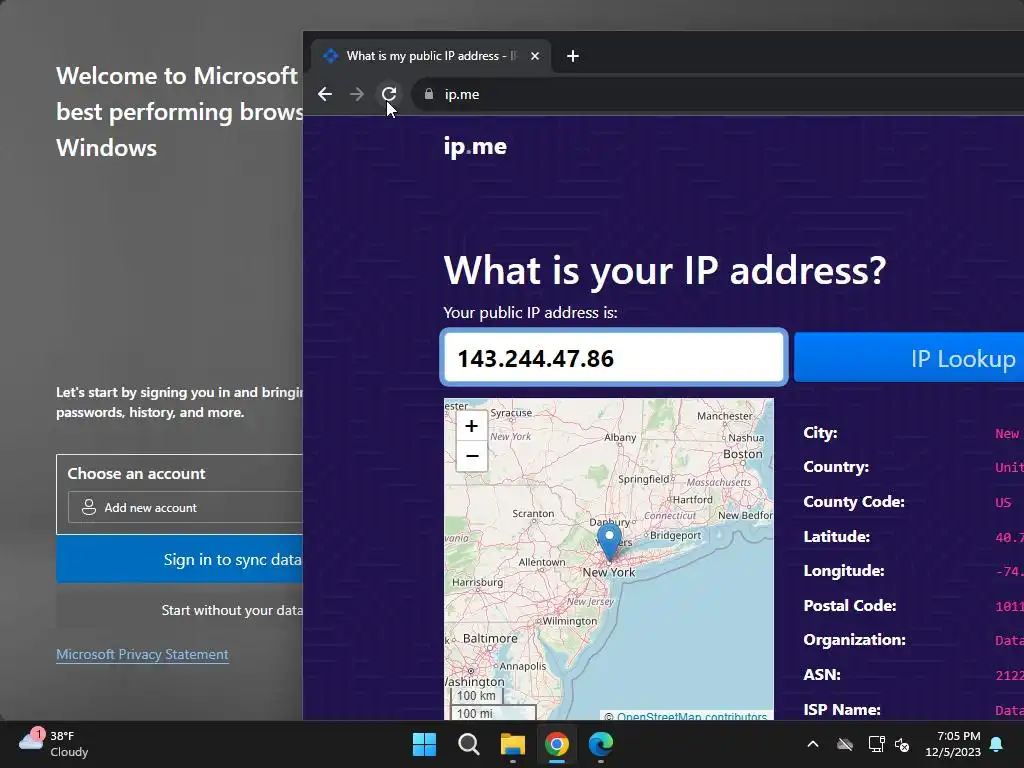Click the 'Longitude:' label
The height and width of the screenshot is (768, 1024).
[844, 571]
